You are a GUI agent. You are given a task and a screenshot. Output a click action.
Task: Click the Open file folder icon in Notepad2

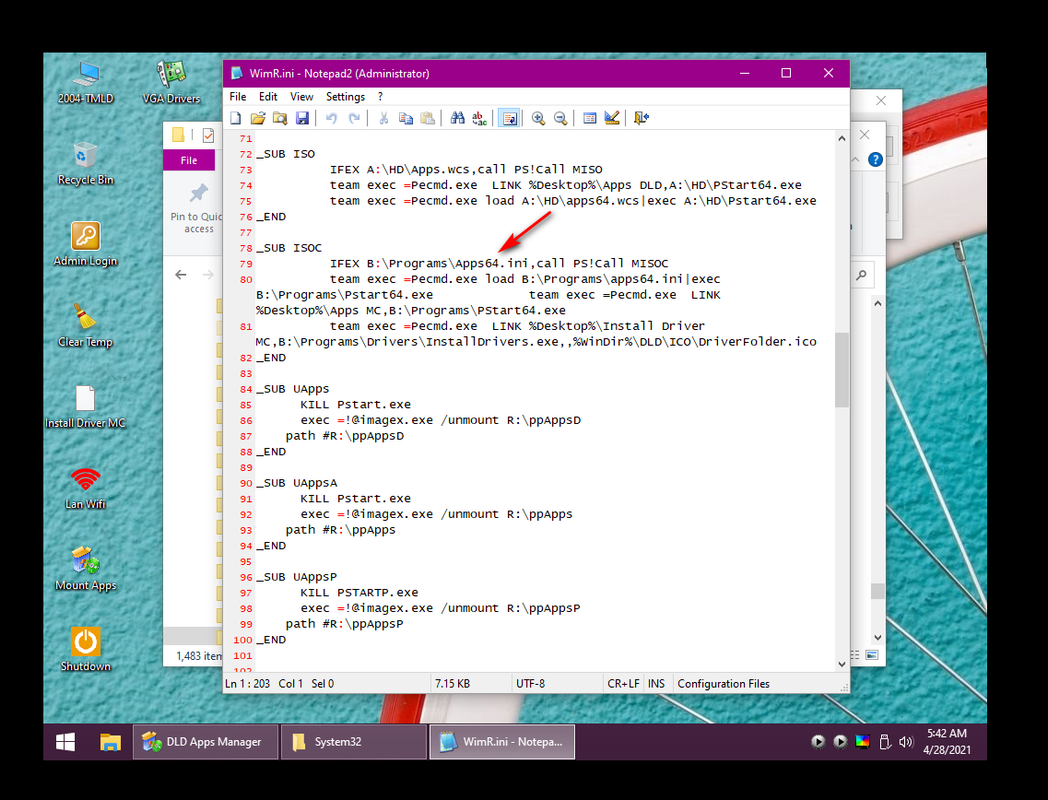(258, 118)
